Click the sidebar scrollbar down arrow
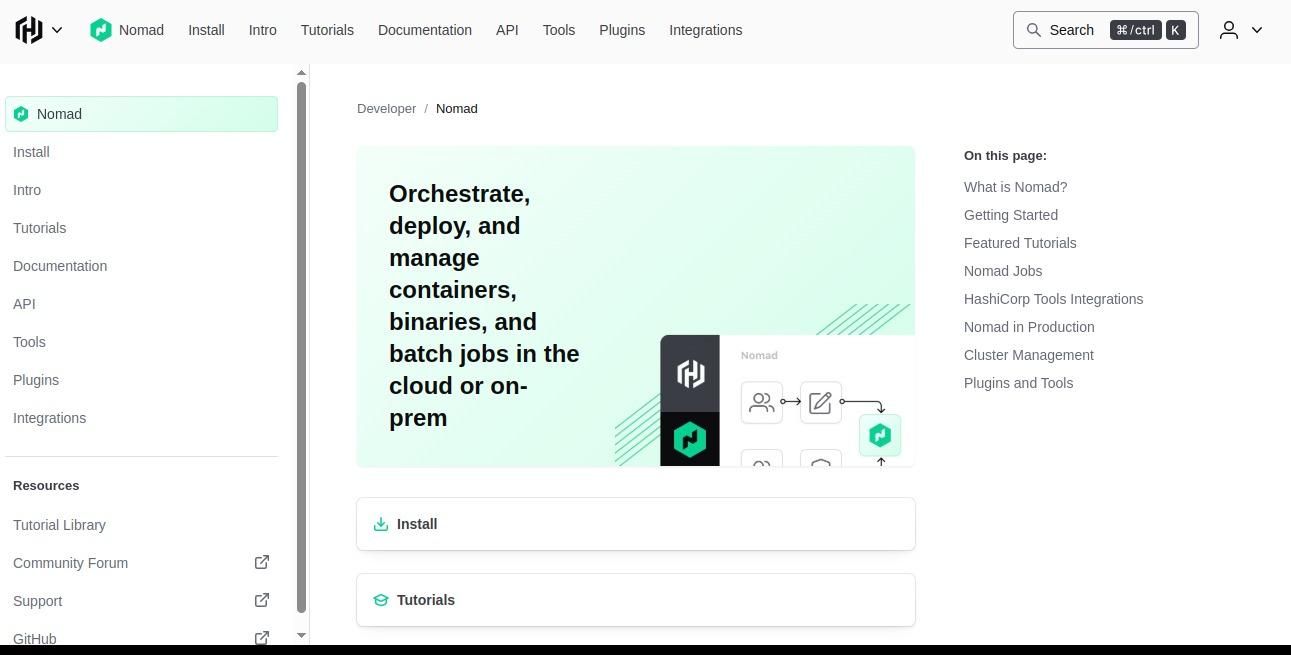The image size is (1291, 655). tap(301, 636)
